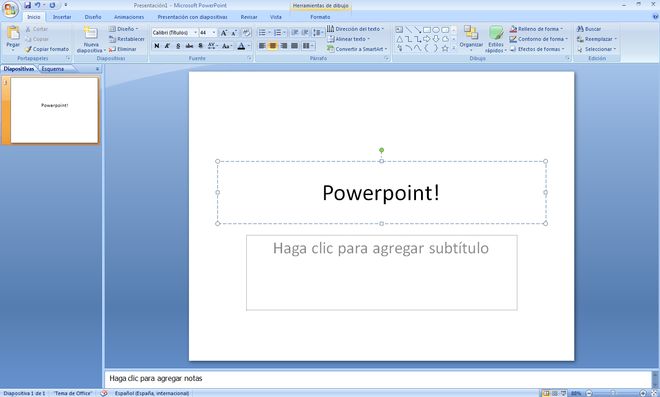Zoom out with the minus button

pyautogui.click(x=588, y=393)
